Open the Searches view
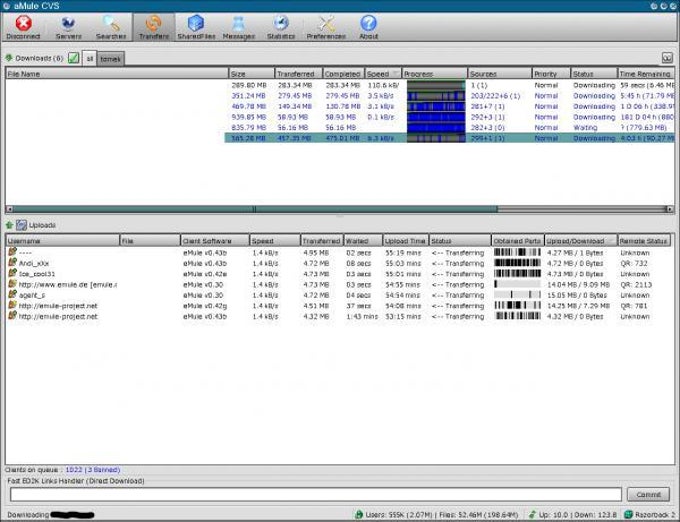 [111, 27]
